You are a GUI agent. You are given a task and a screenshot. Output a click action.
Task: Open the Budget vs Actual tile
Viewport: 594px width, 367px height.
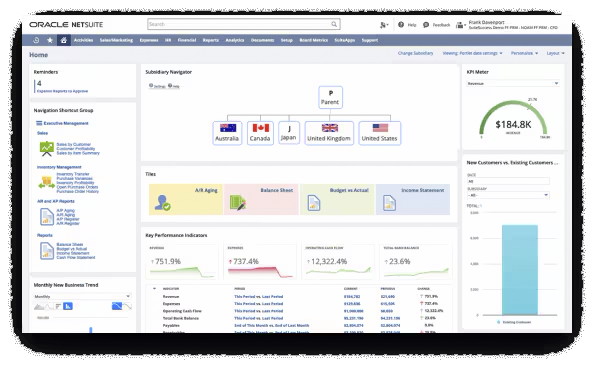337,200
